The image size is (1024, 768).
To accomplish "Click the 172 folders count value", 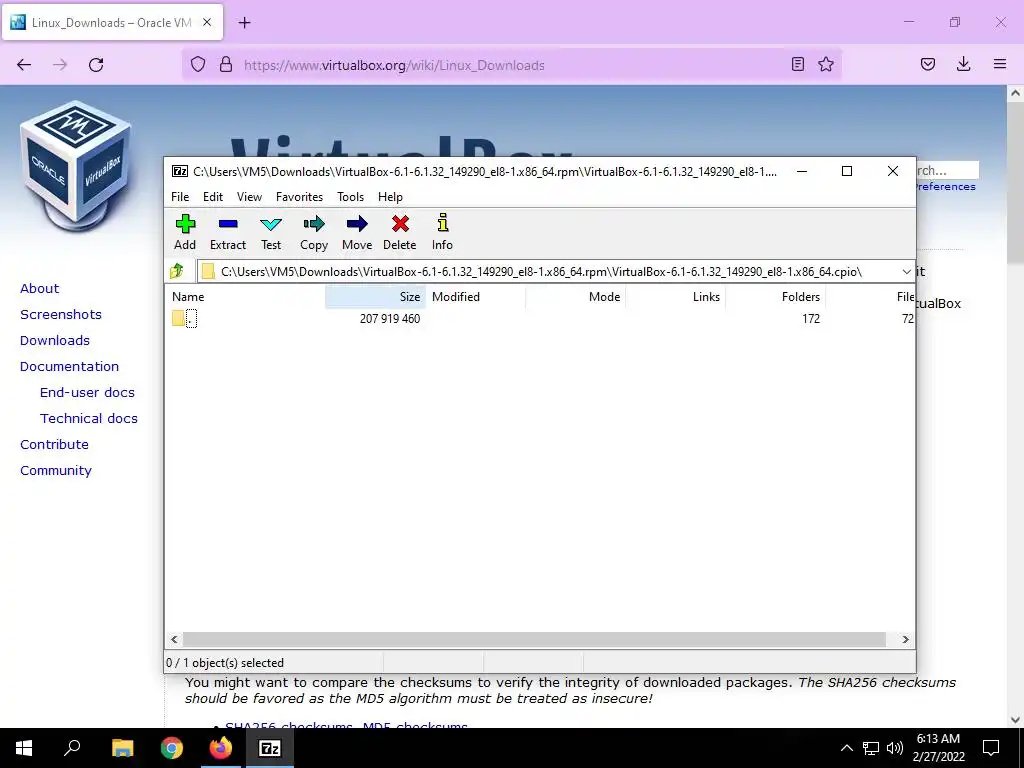I will 811,319.
